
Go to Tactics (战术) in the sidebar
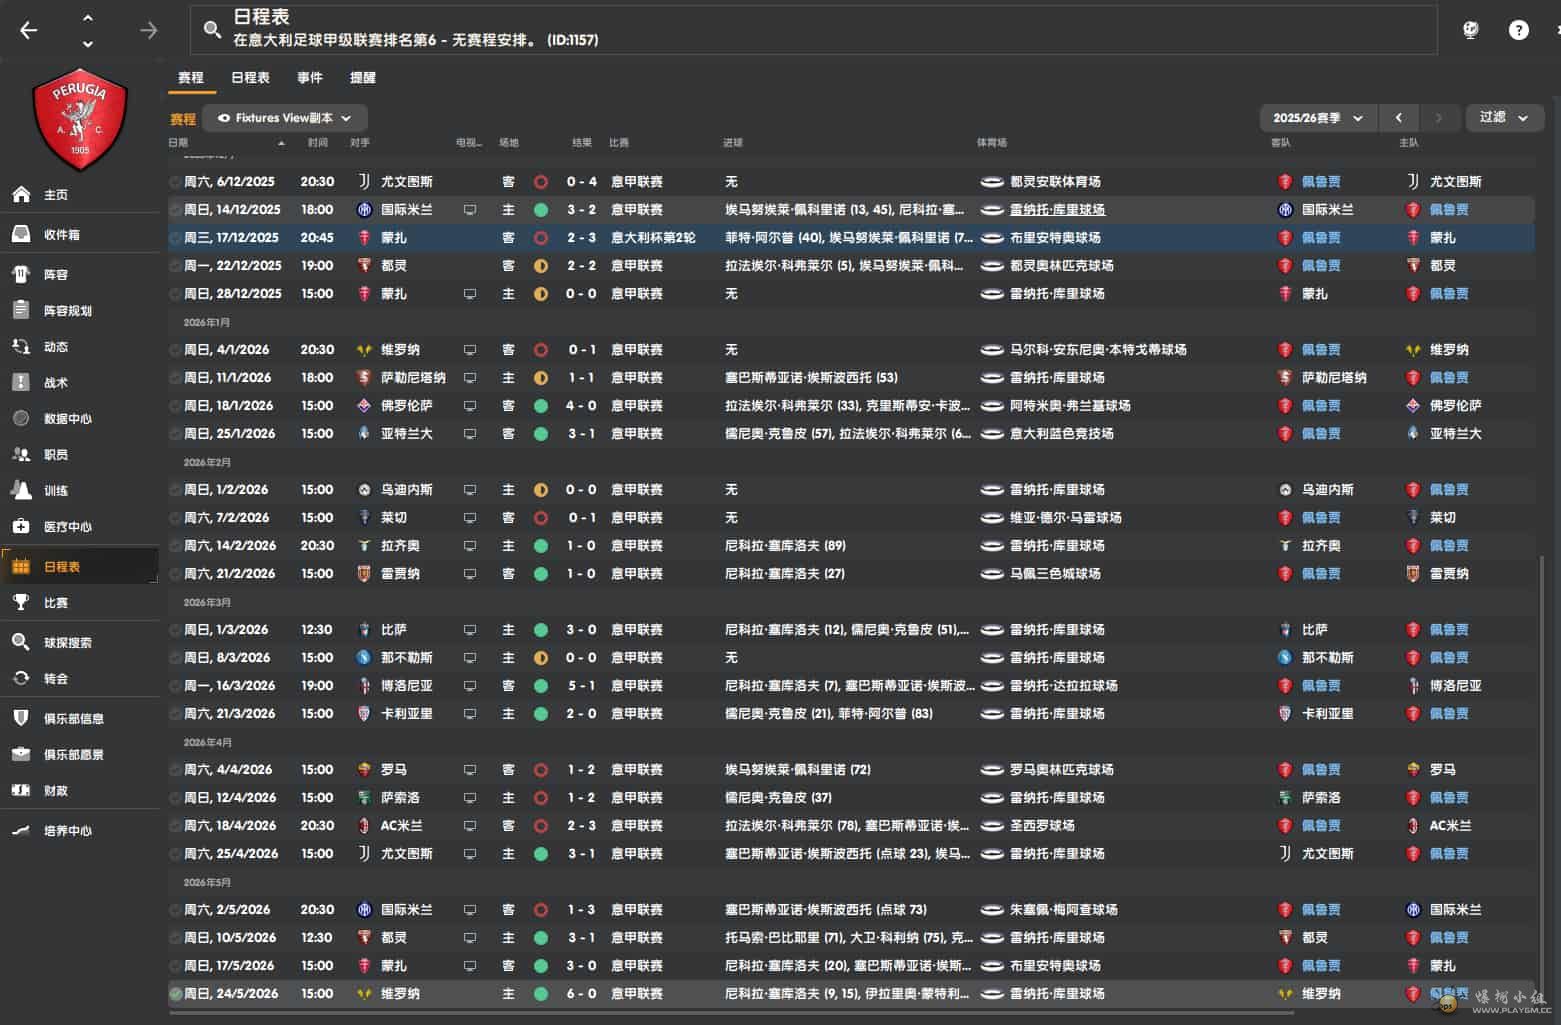tap(21, 382)
